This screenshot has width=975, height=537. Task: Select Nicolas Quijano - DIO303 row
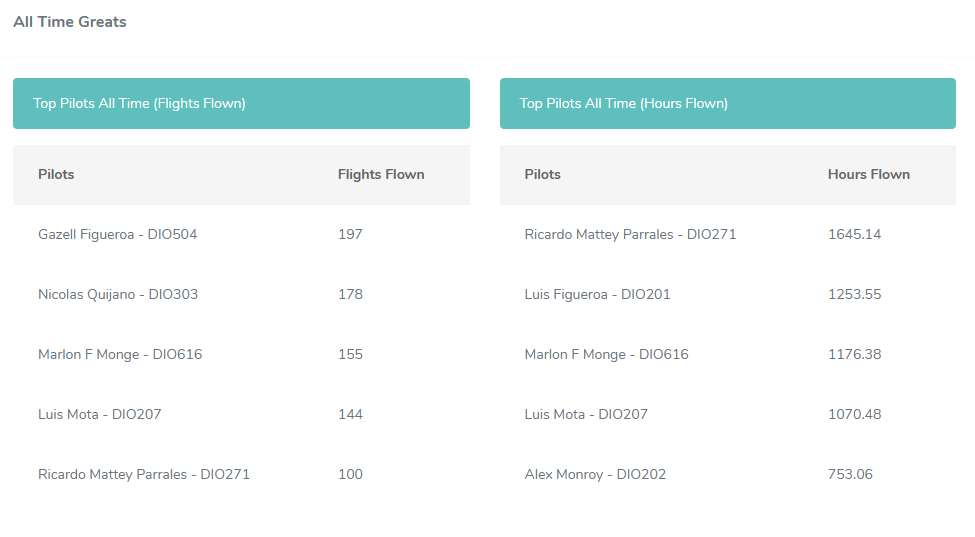117,294
